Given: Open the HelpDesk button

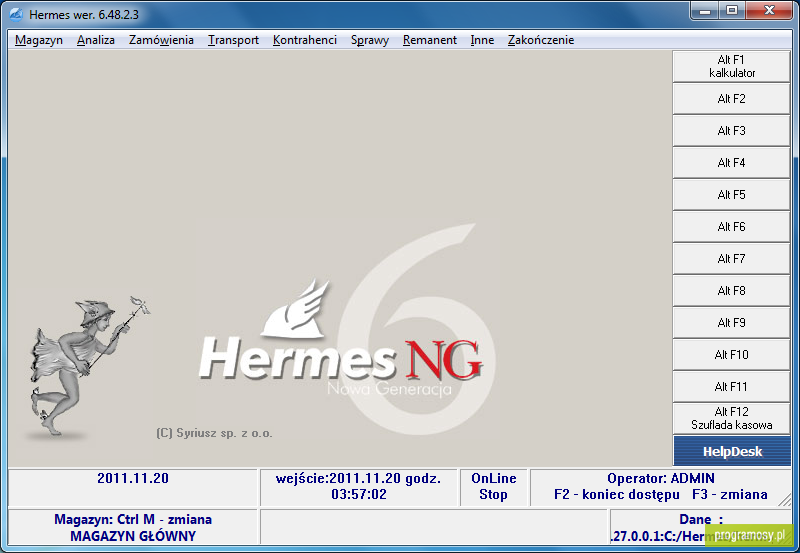Looking at the screenshot, I should tap(732, 451).
